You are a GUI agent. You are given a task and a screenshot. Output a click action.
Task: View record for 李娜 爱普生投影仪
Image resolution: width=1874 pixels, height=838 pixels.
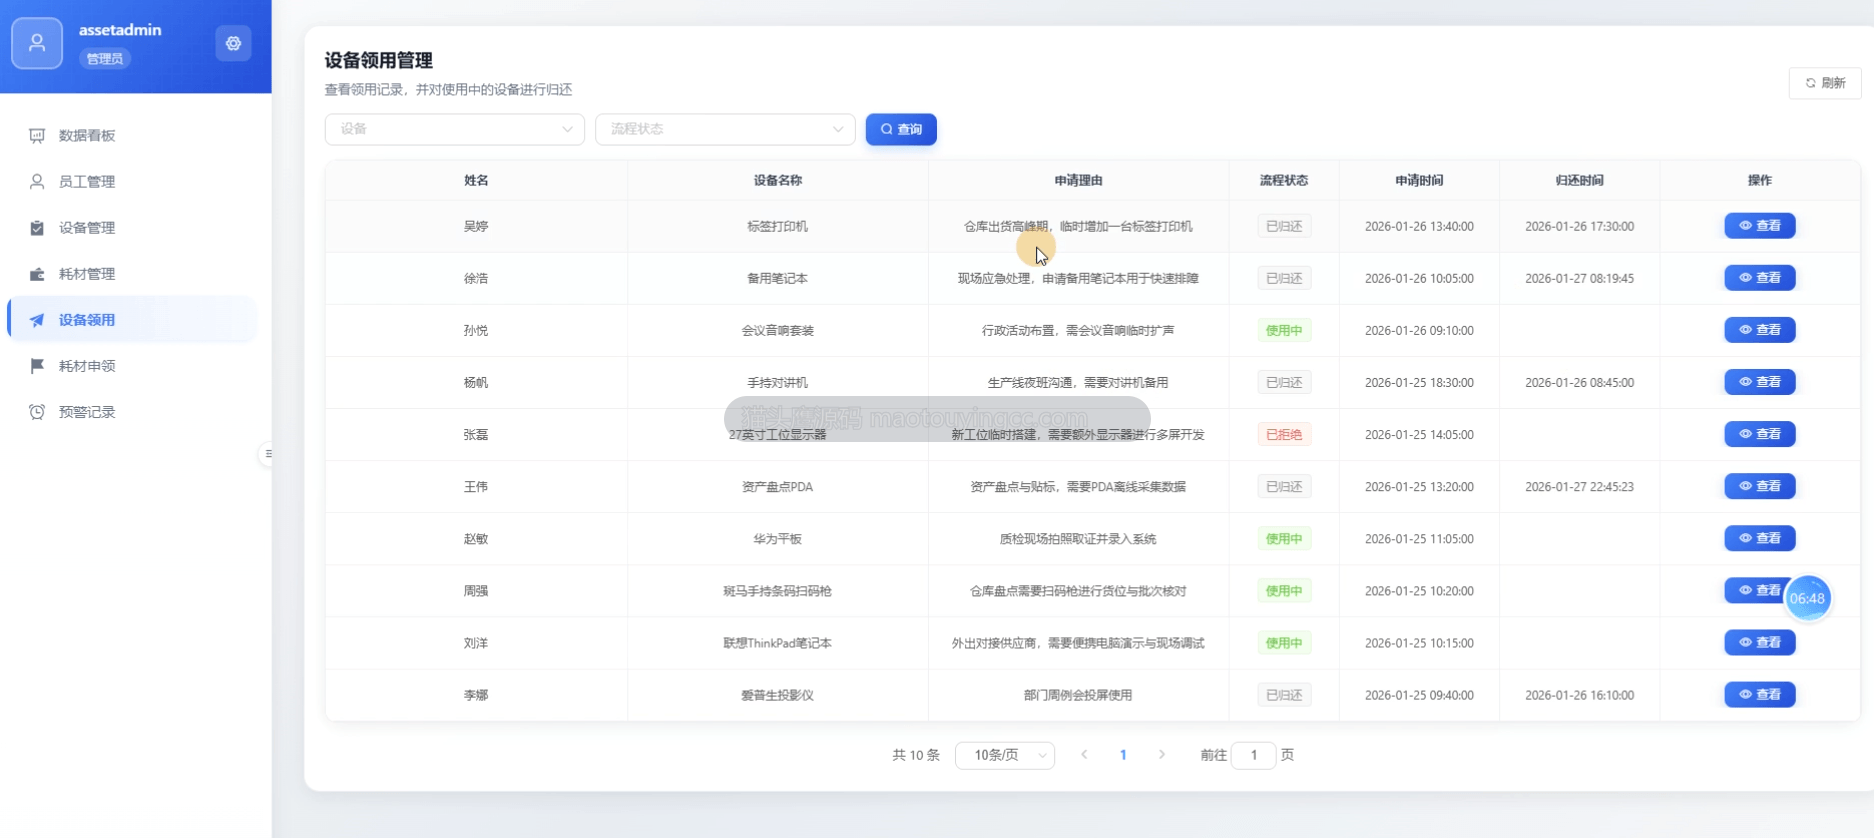coord(1760,695)
